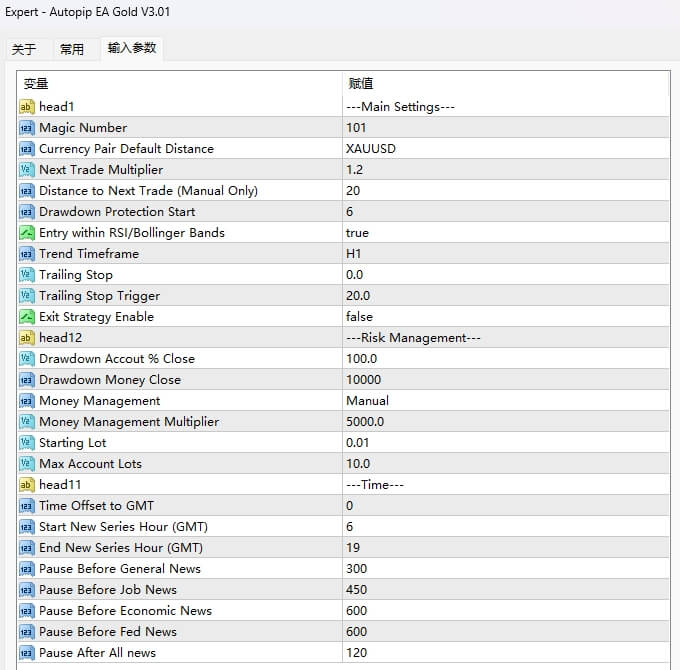680x670 pixels.
Task: Click the icon beside head1 variable
Action: pos(27,107)
